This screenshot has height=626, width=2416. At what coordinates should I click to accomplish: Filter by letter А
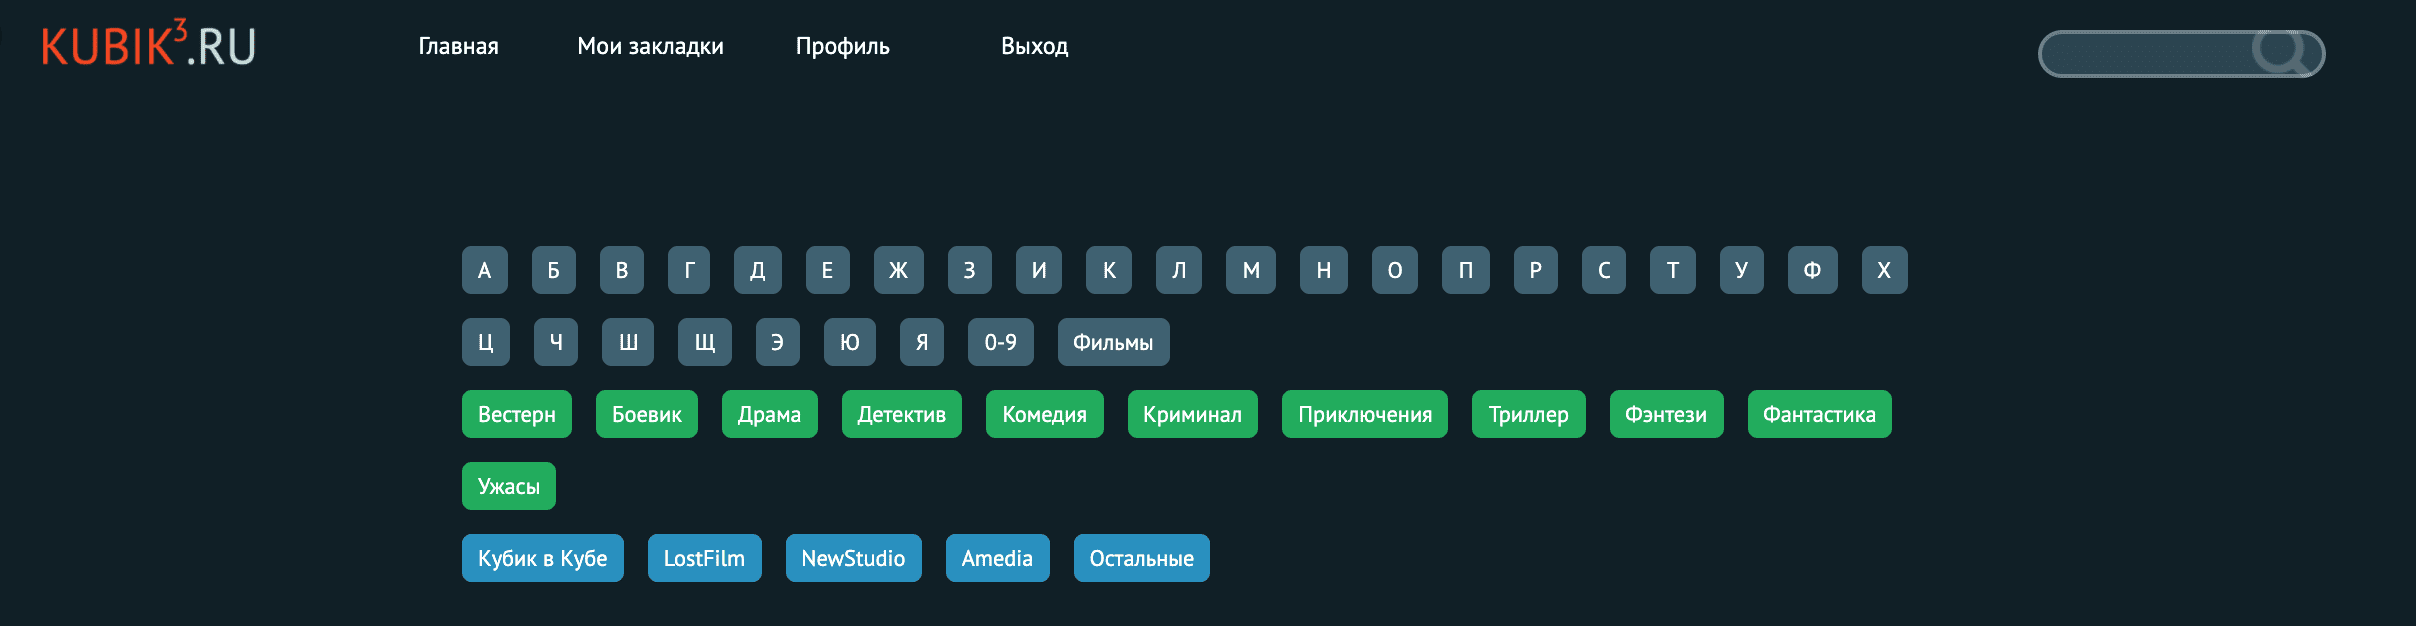[484, 270]
